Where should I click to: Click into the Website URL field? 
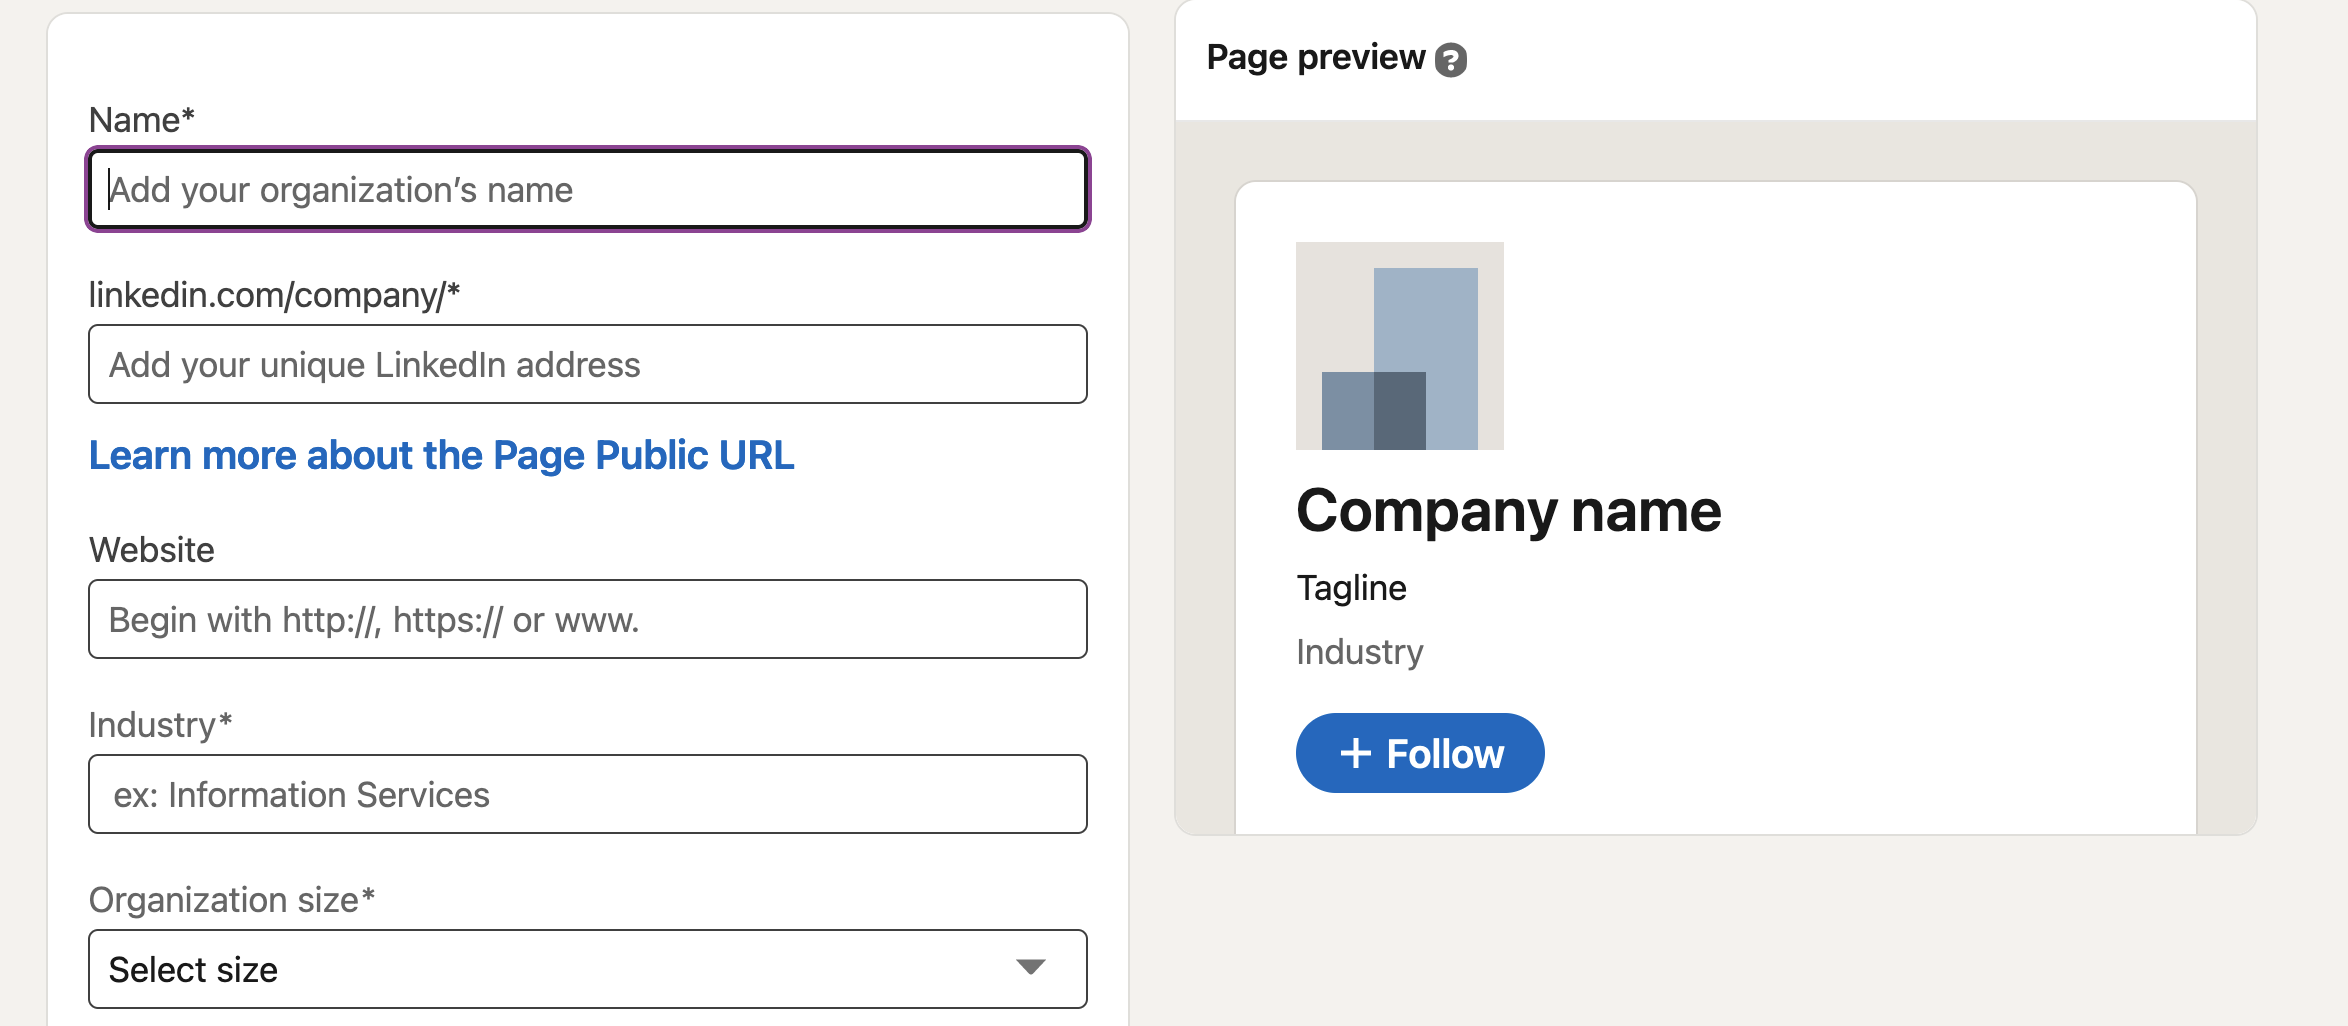588,620
